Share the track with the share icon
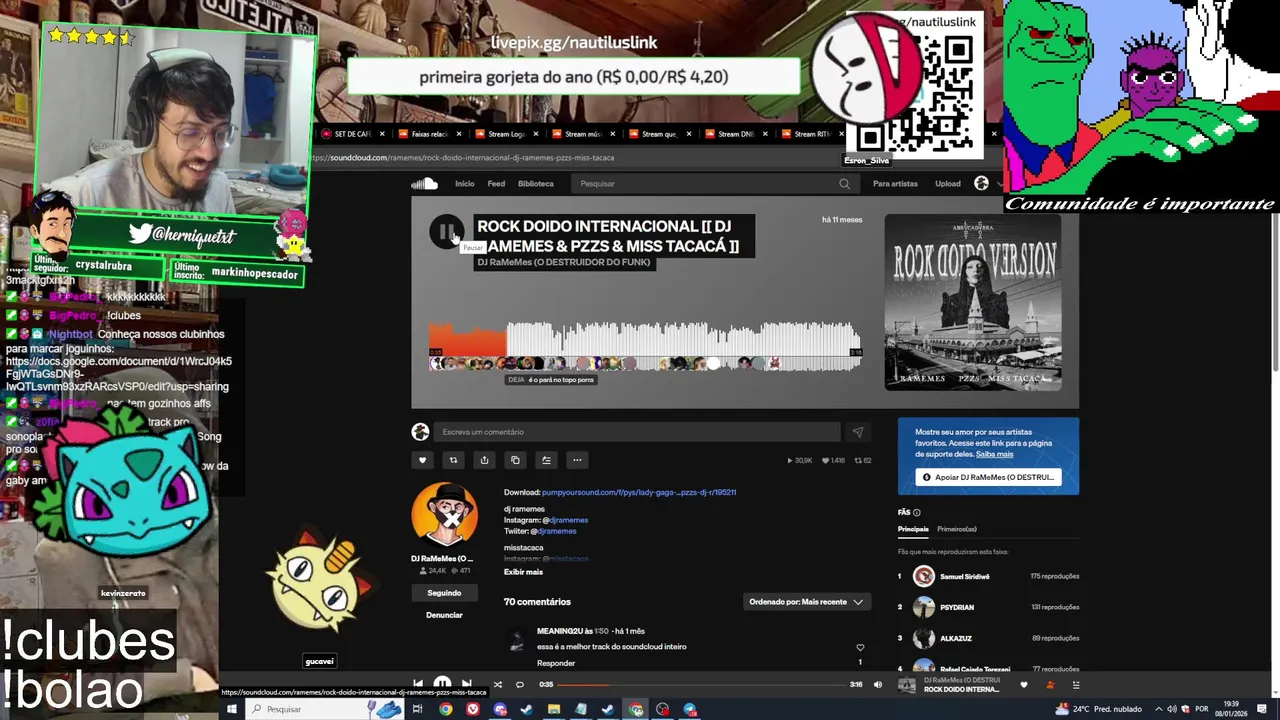Viewport: 1280px width, 720px height. [484, 460]
